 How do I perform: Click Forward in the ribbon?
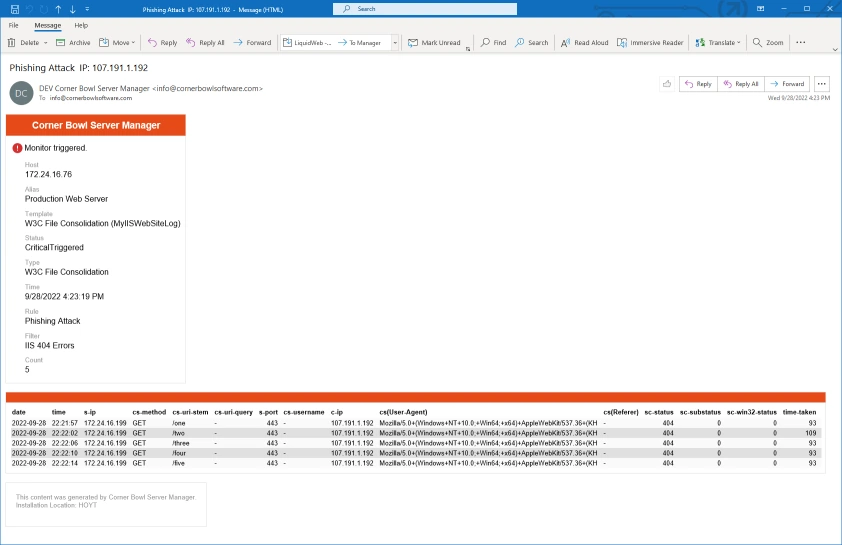point(252,42)
